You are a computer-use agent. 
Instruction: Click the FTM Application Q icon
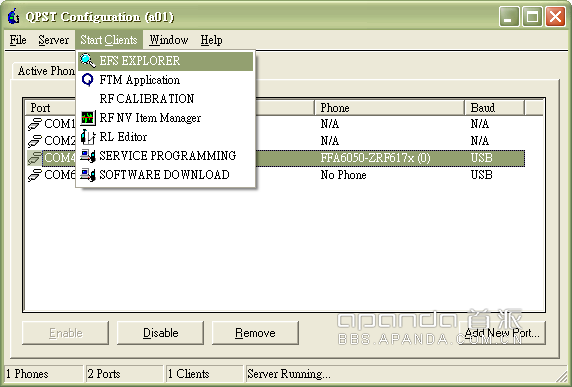click(x=88, y=80)
